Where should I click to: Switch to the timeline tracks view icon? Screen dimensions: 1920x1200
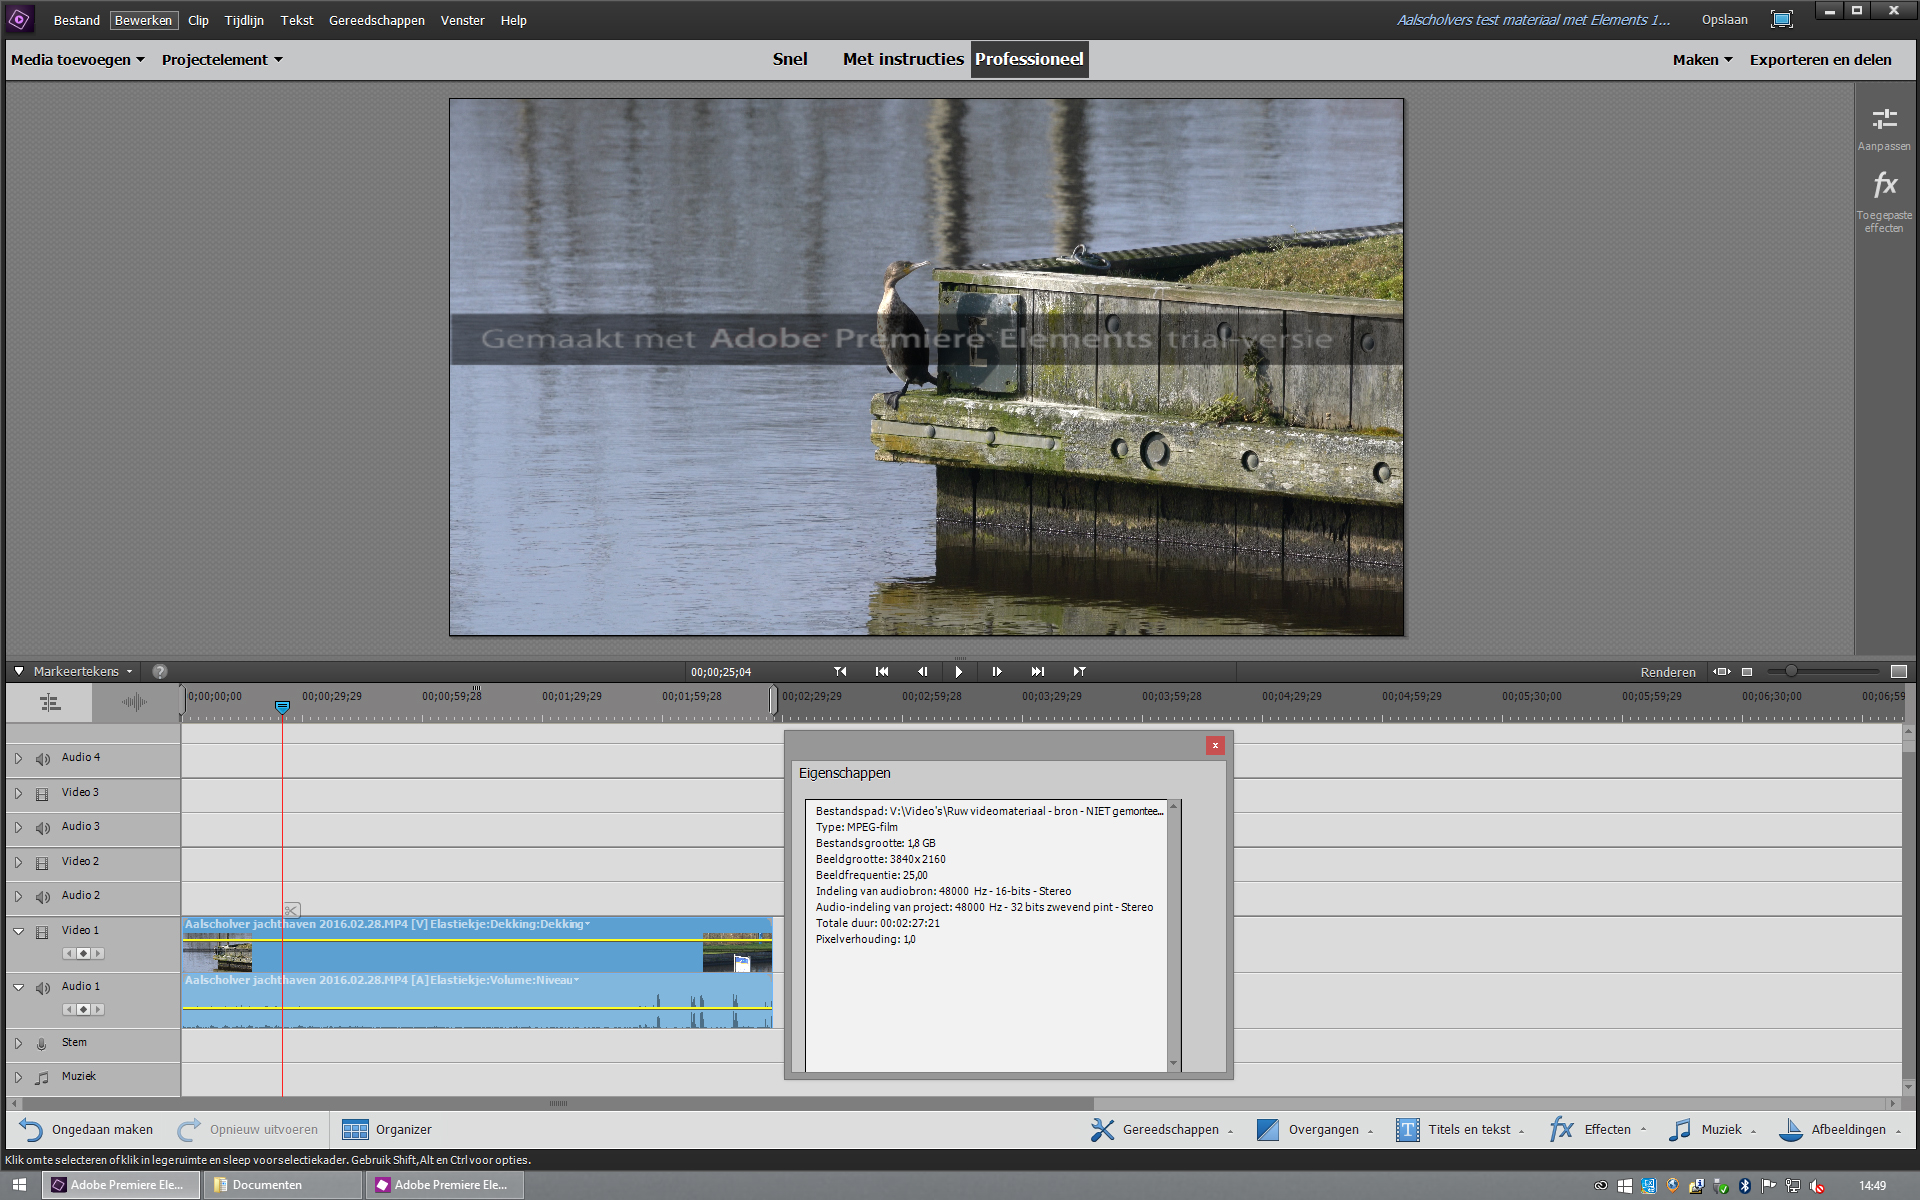tap(50, 703)
